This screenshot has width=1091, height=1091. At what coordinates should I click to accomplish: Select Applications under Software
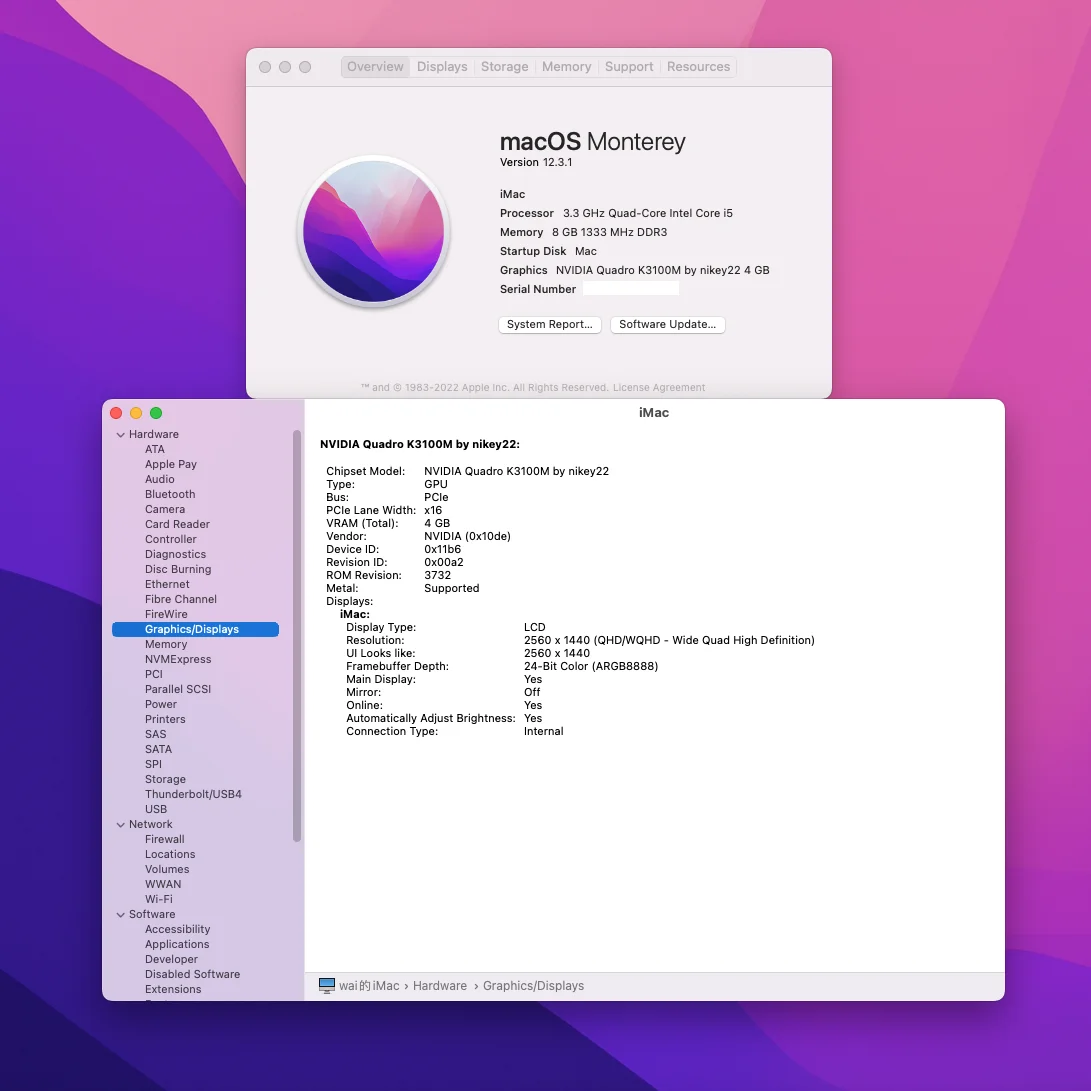pos(177,944)
